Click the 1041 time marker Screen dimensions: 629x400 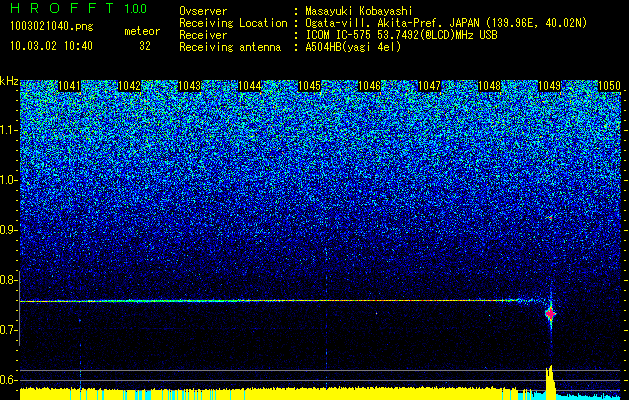pyautogui.click(x=69, y=86)
